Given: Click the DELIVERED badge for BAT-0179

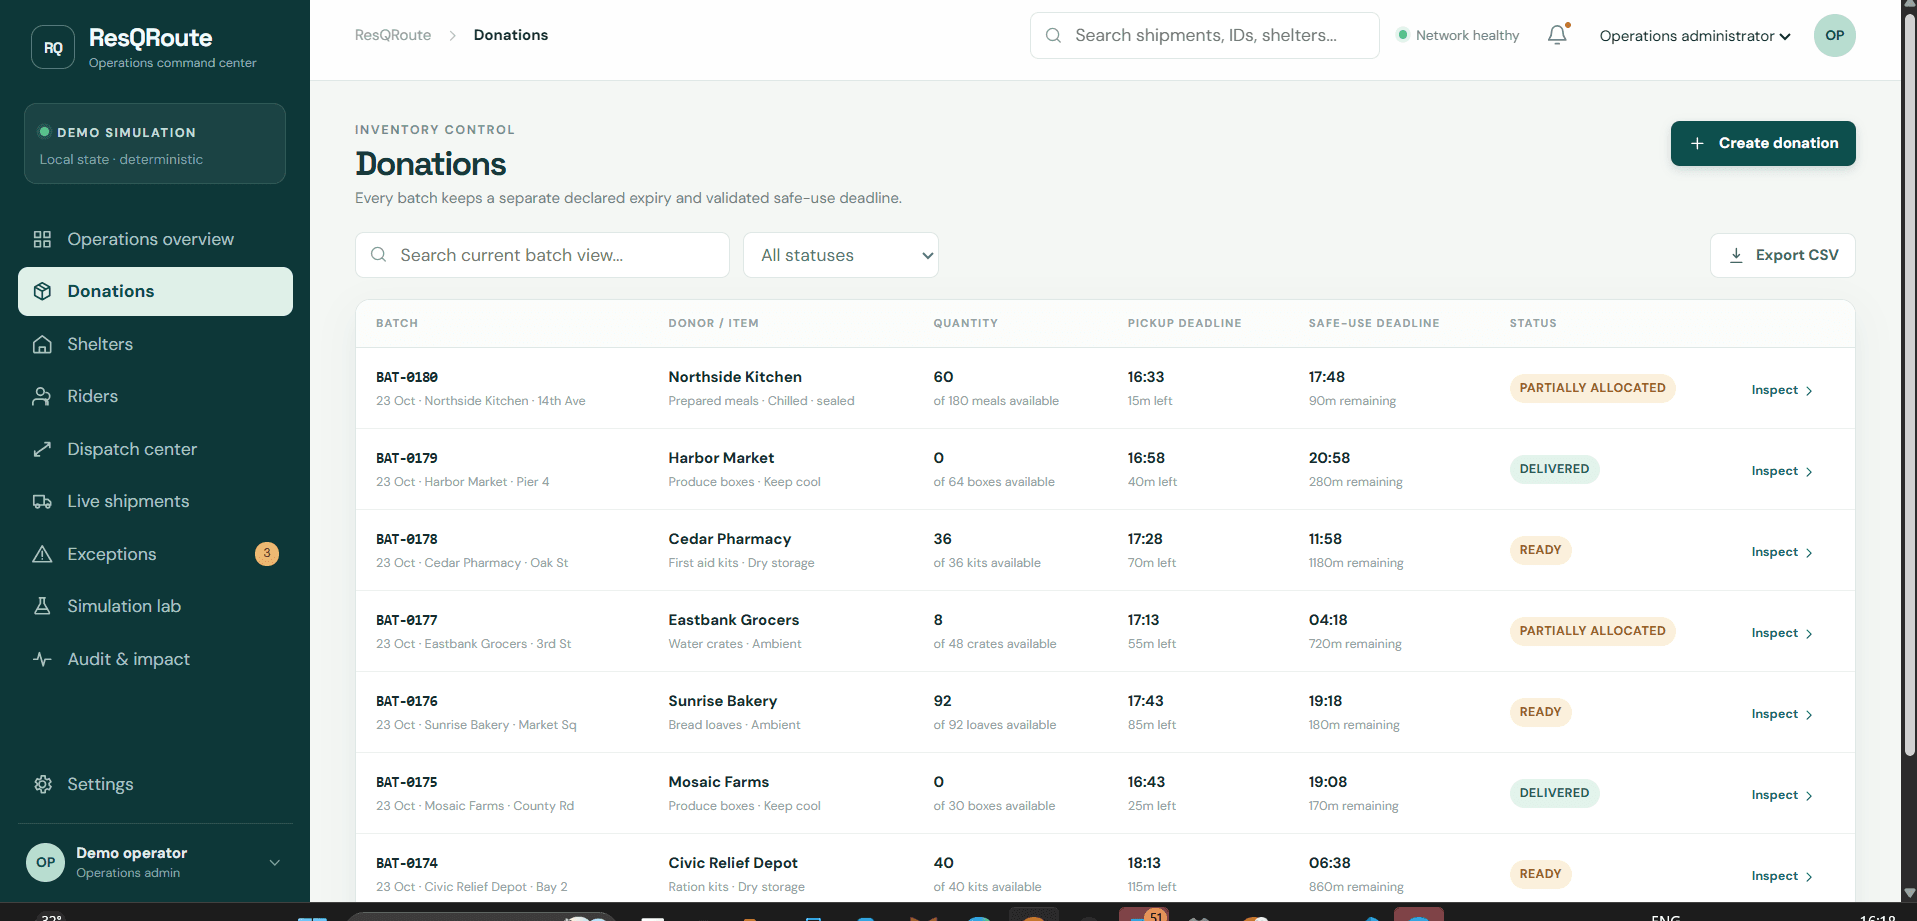Looking at the screenshot, I should tap(1554, 469).
